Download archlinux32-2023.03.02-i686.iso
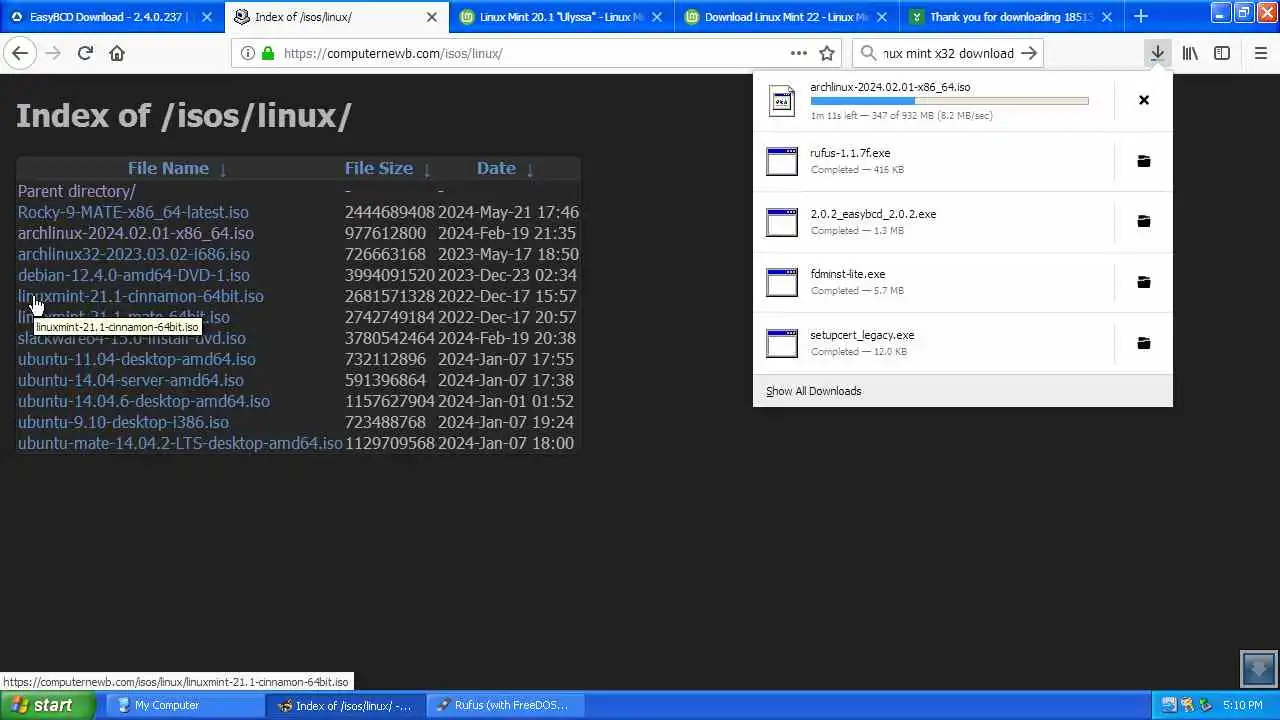 pyautogui.click(x=134, y=254)
